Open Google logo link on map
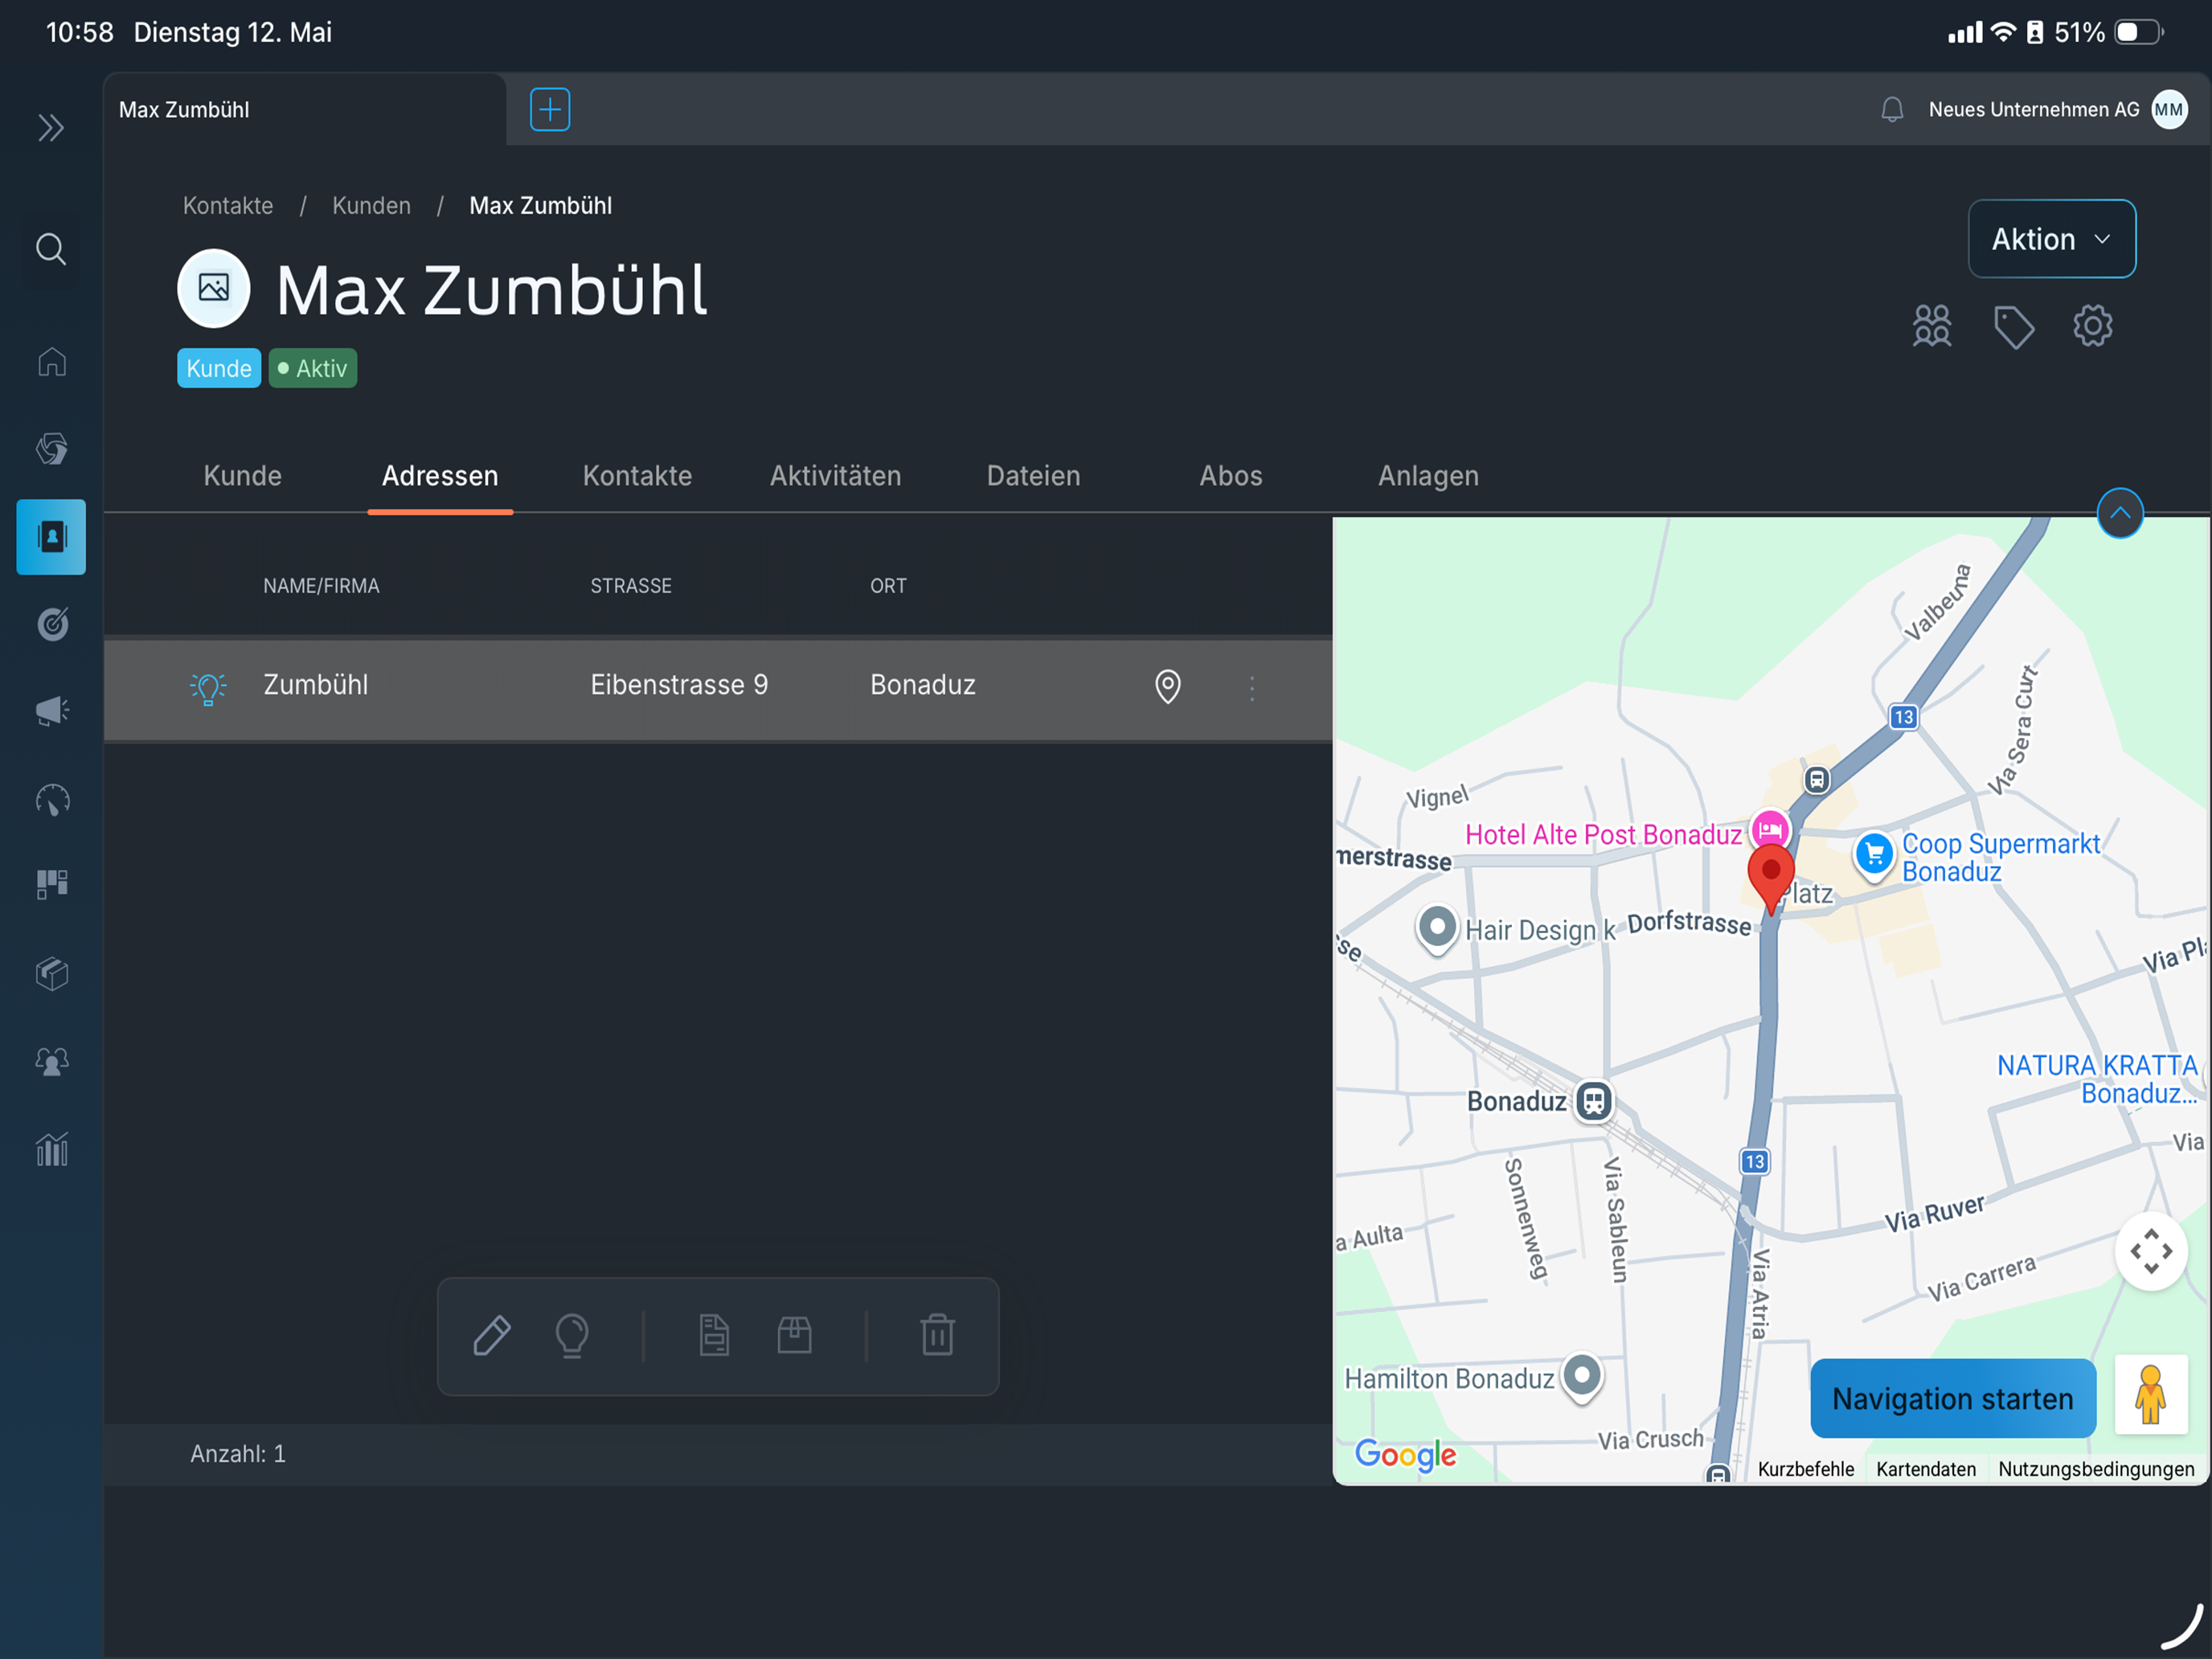 point(1405,1455)
